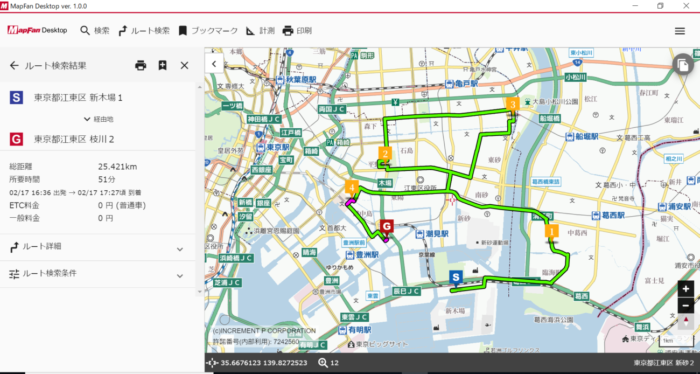Print the route result from panel header

point(141,66)
